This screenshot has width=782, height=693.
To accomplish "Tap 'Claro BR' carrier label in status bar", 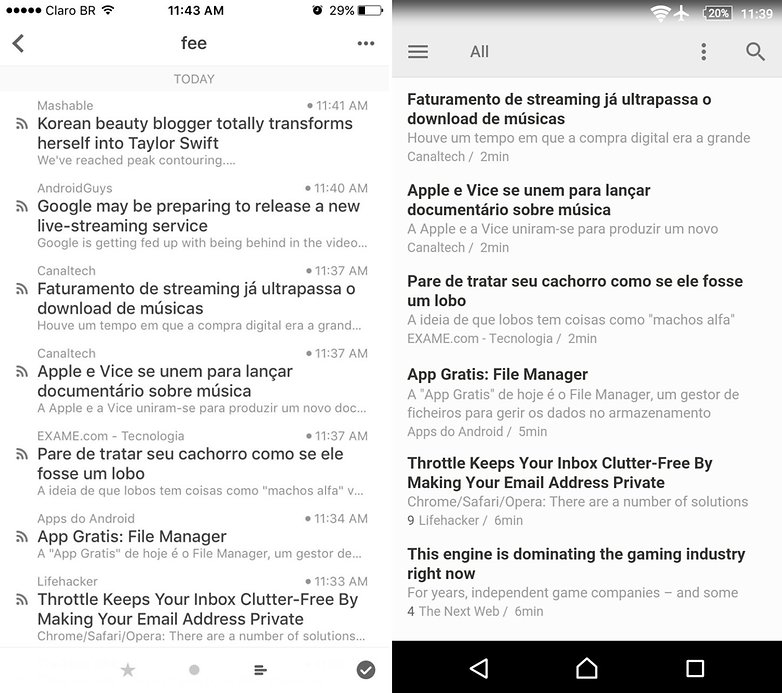I will tap(70, 10).
